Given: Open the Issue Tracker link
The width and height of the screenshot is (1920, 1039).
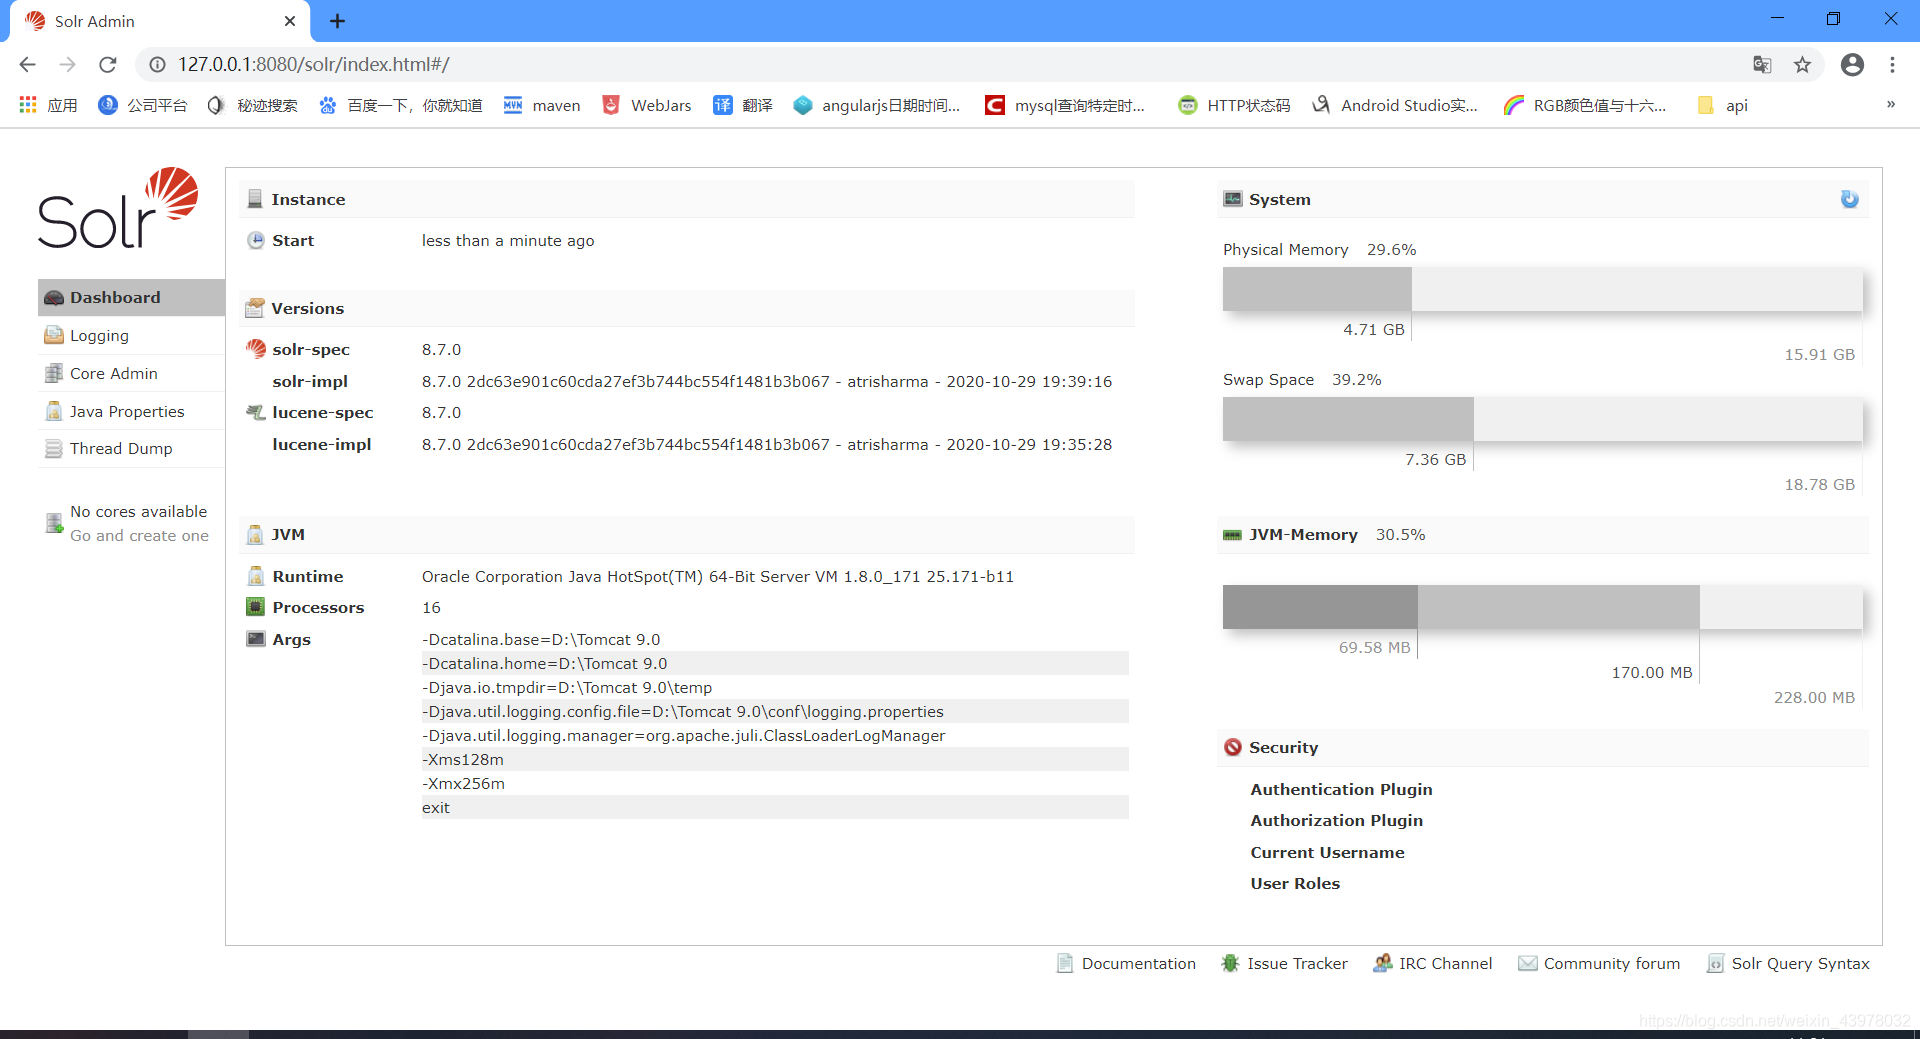Looking at the screenshot, I should point(1284,963).
